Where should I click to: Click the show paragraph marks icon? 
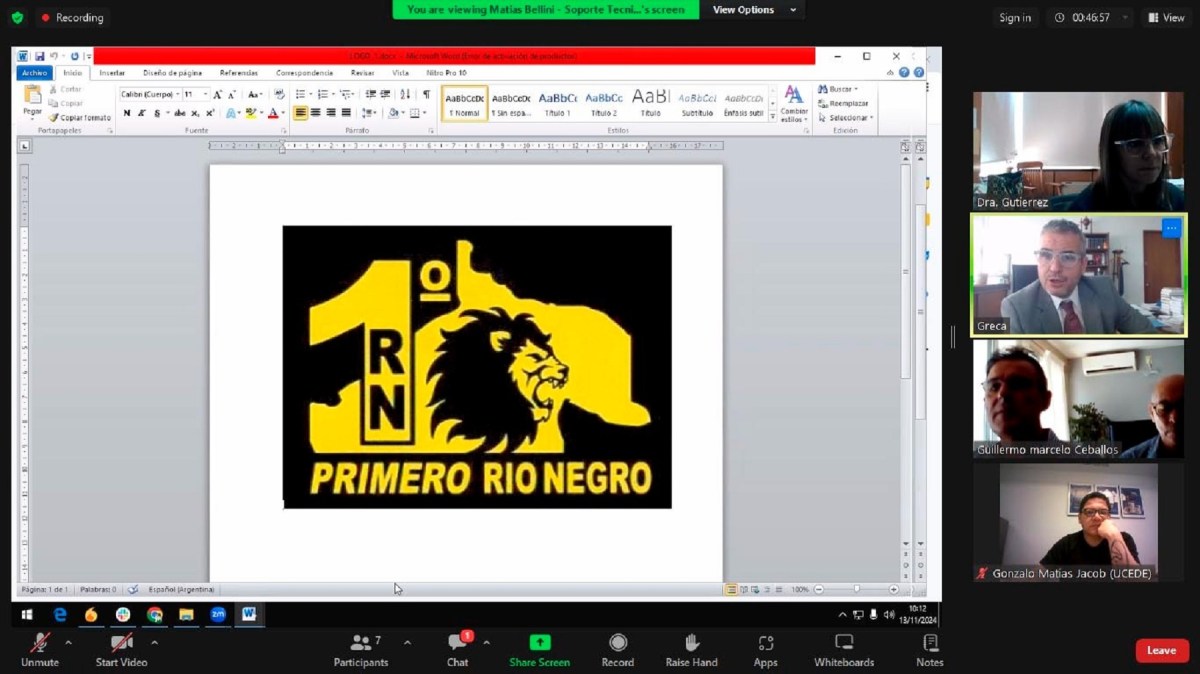click(x=426, y=94)
